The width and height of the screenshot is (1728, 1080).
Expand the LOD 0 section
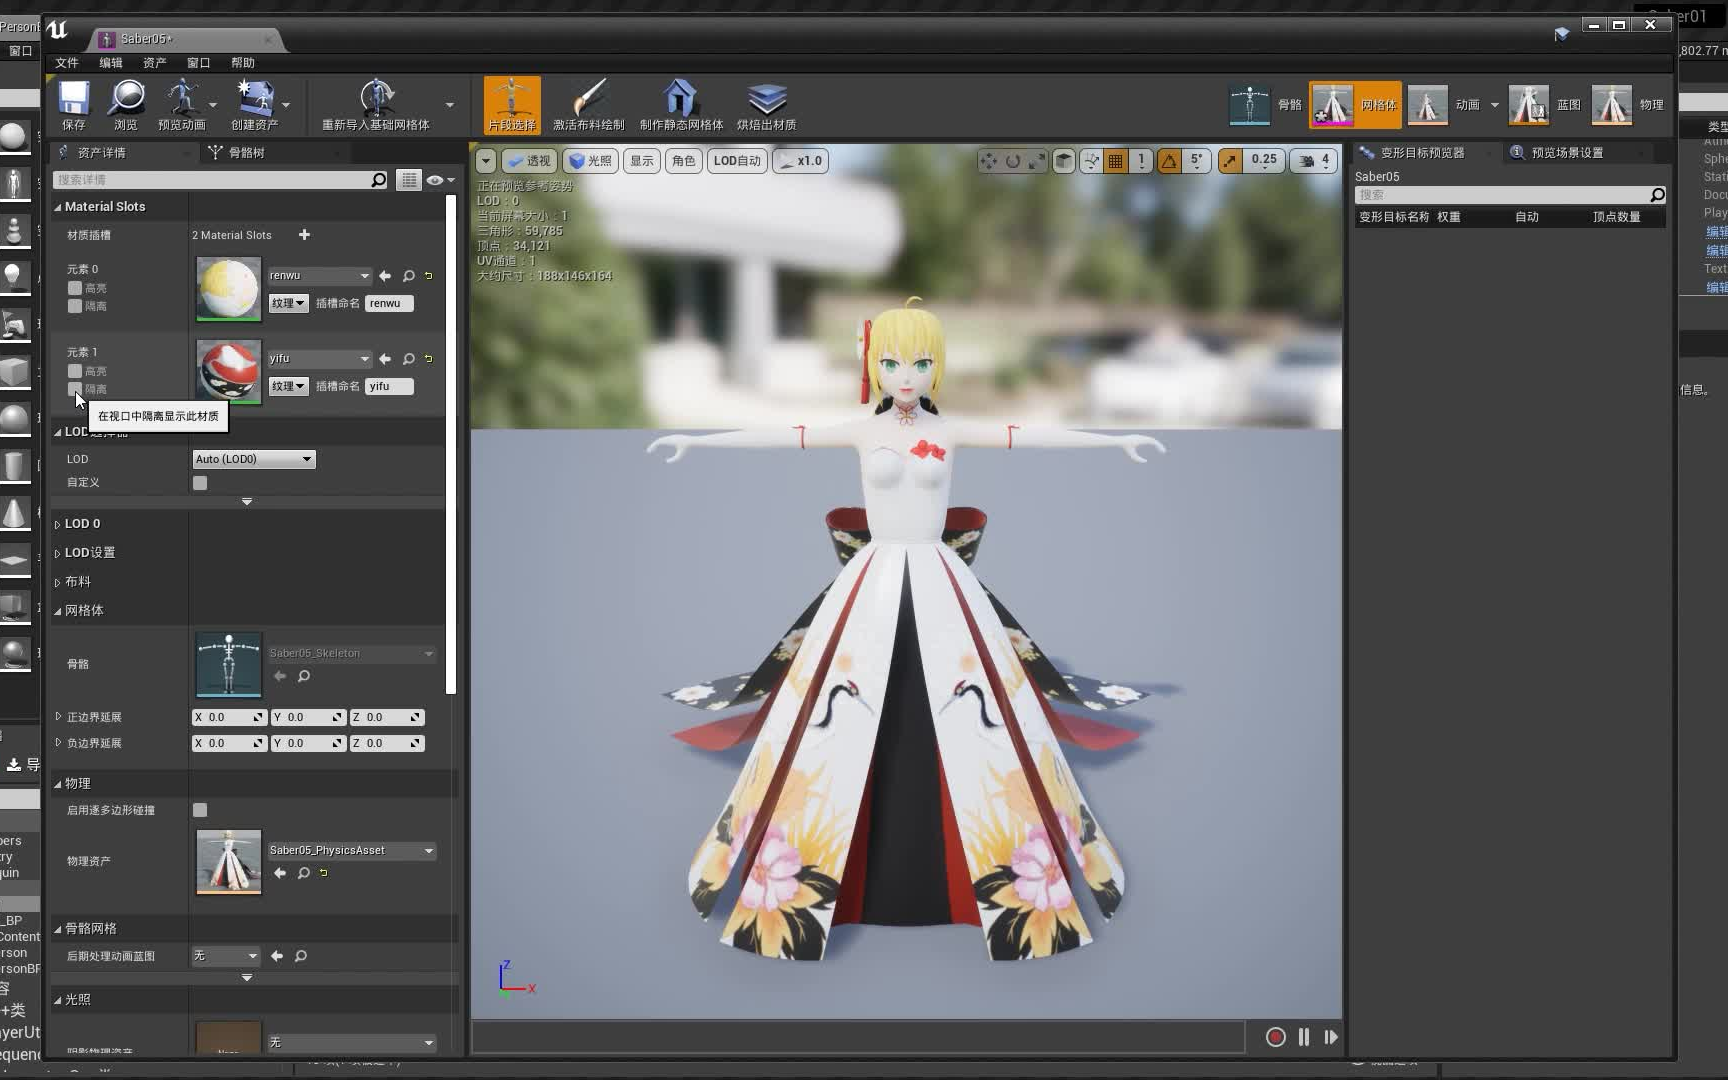tap(58, 525)
